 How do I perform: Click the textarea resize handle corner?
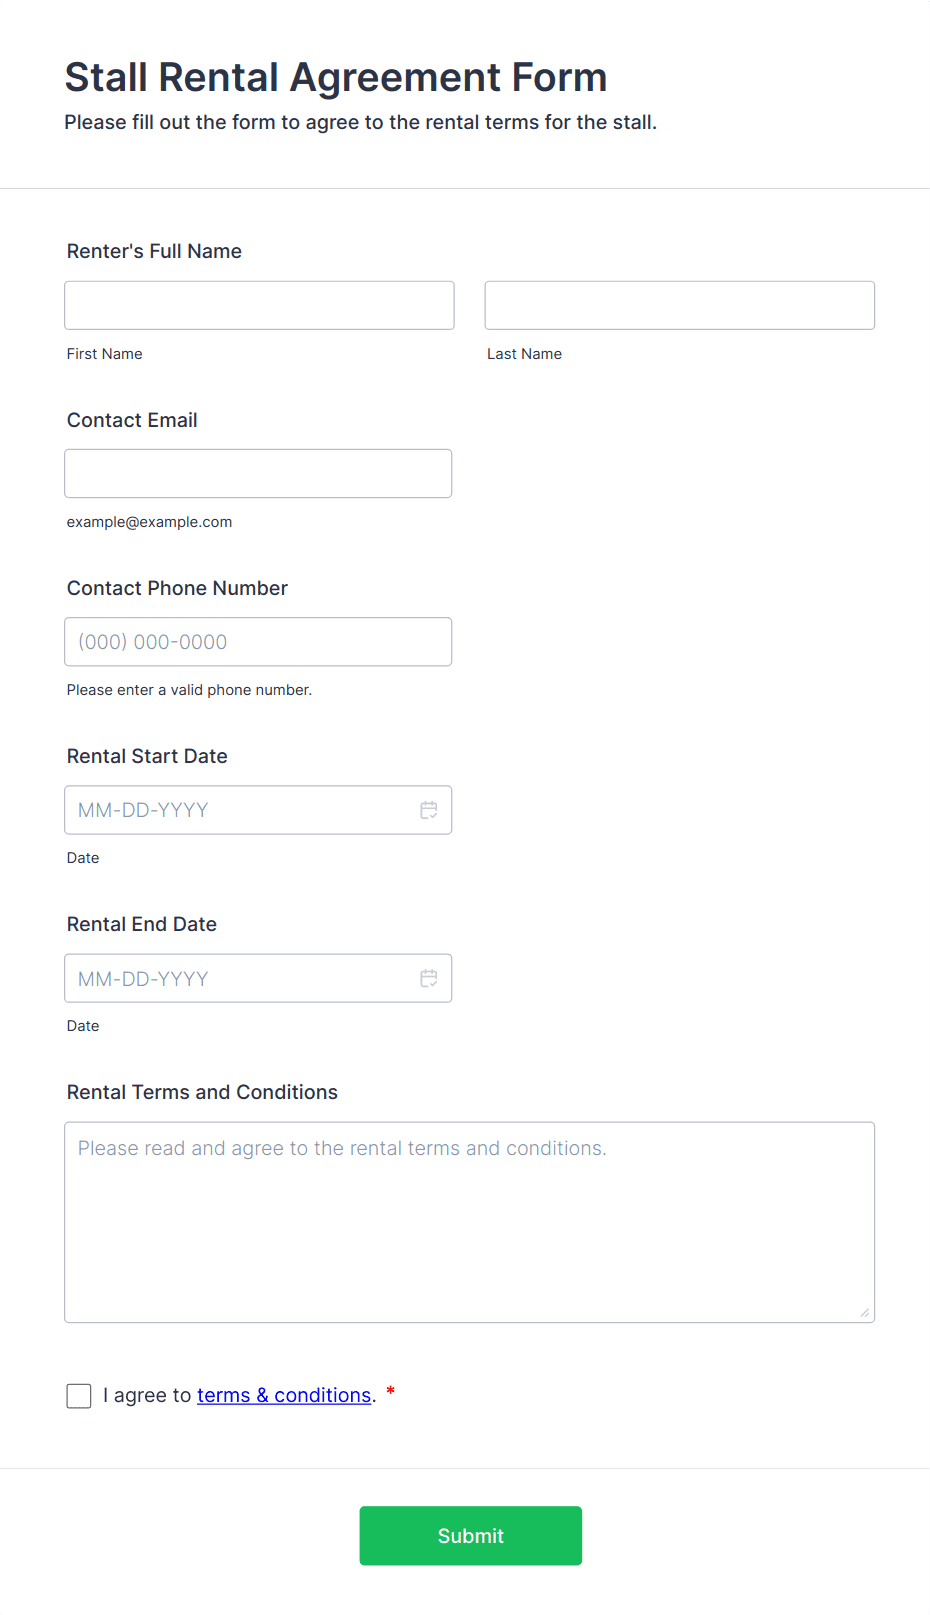pyautogui.click(x=865, y=1313)
